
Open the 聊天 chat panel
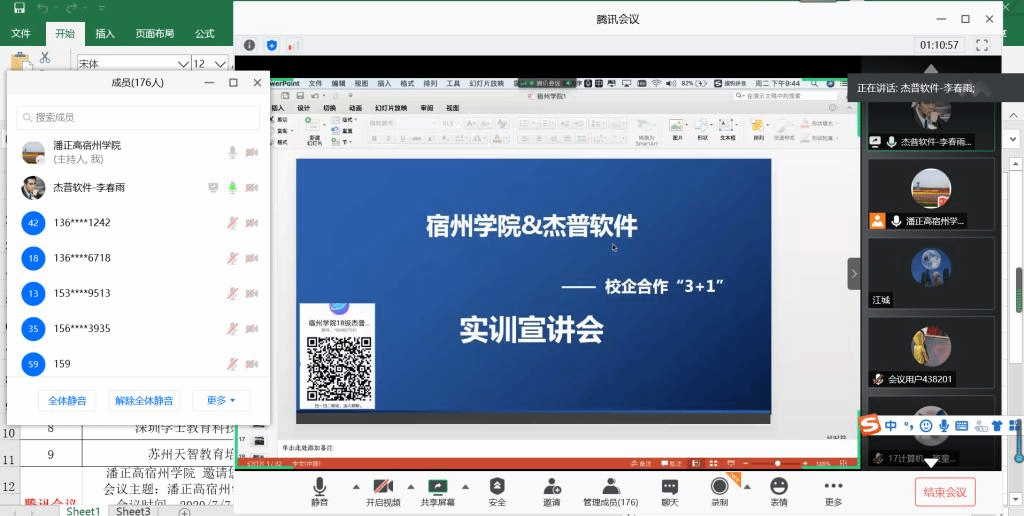[x=669, y=486]
